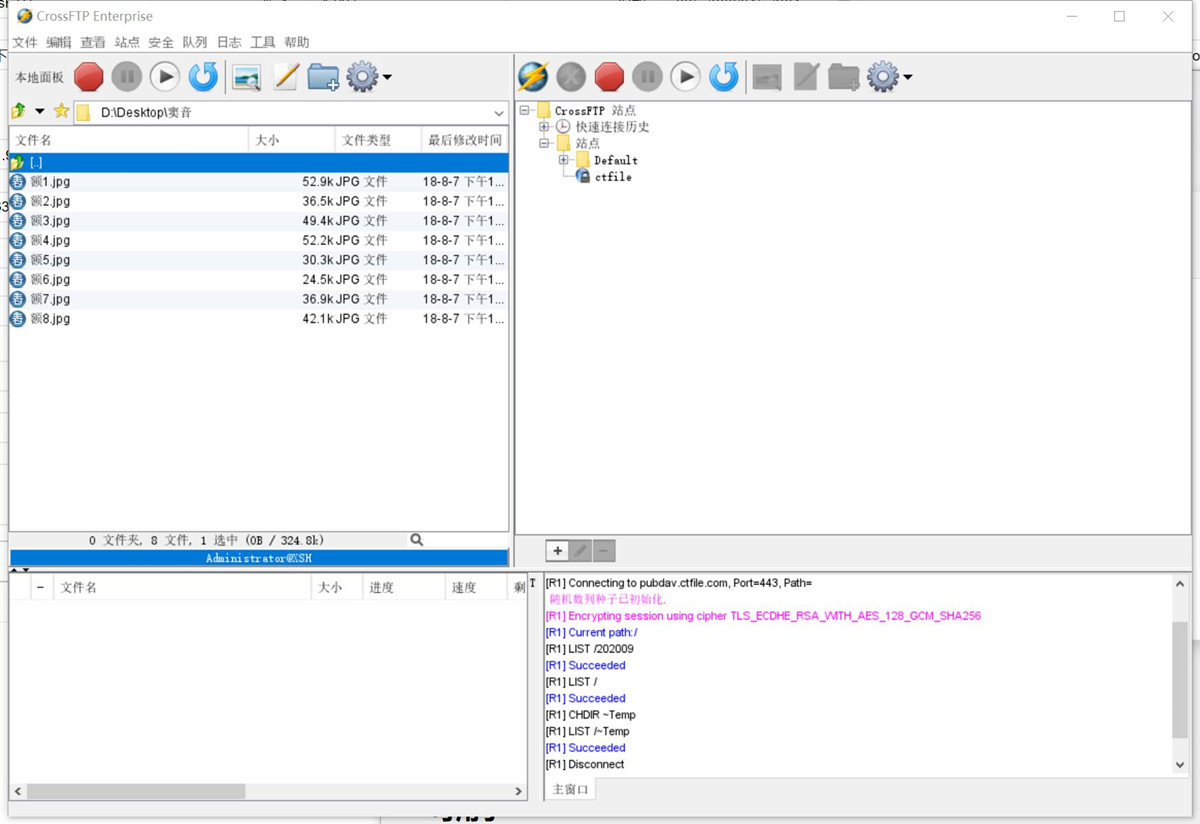1200x824 pixels.
Task: Click the favorites star icon in local panel
Action: (x=61, y=111)
